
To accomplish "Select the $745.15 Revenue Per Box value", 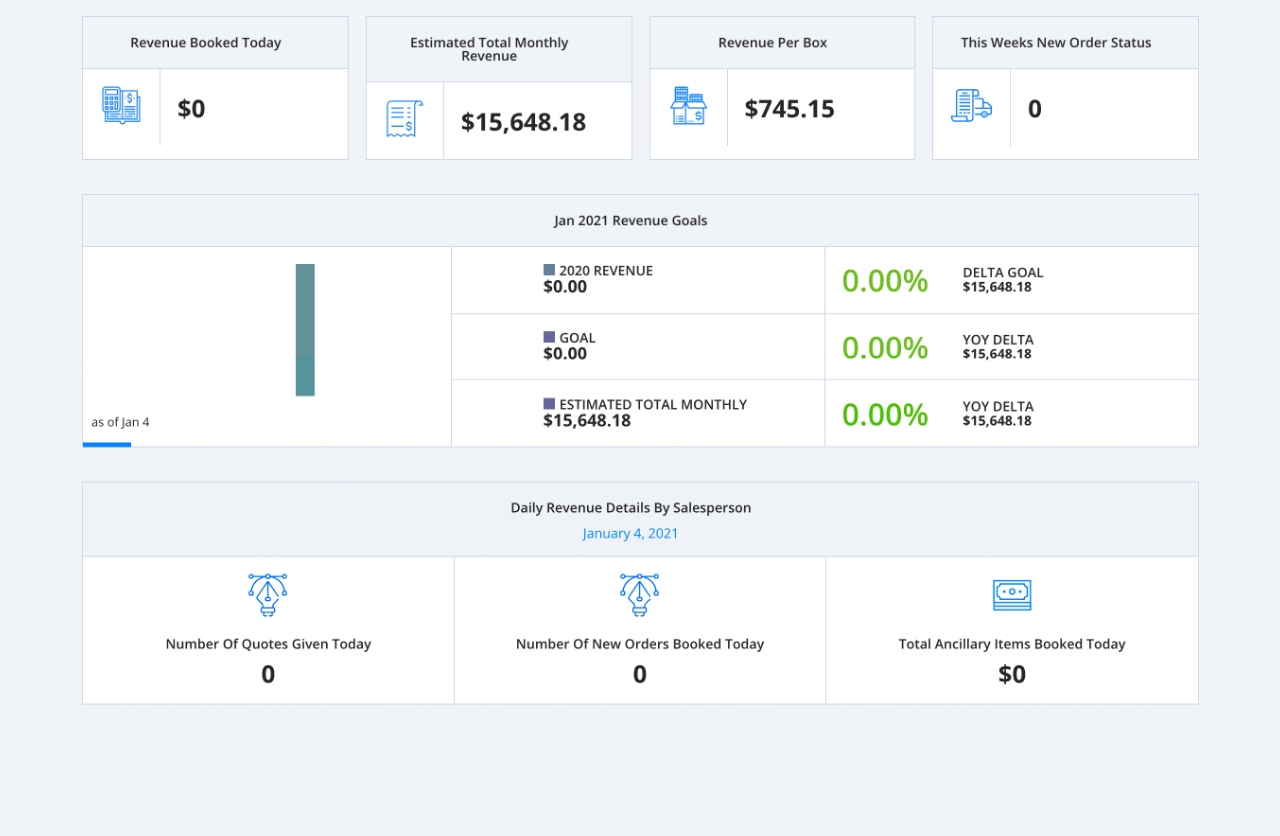I will click(x=789, y=109).
